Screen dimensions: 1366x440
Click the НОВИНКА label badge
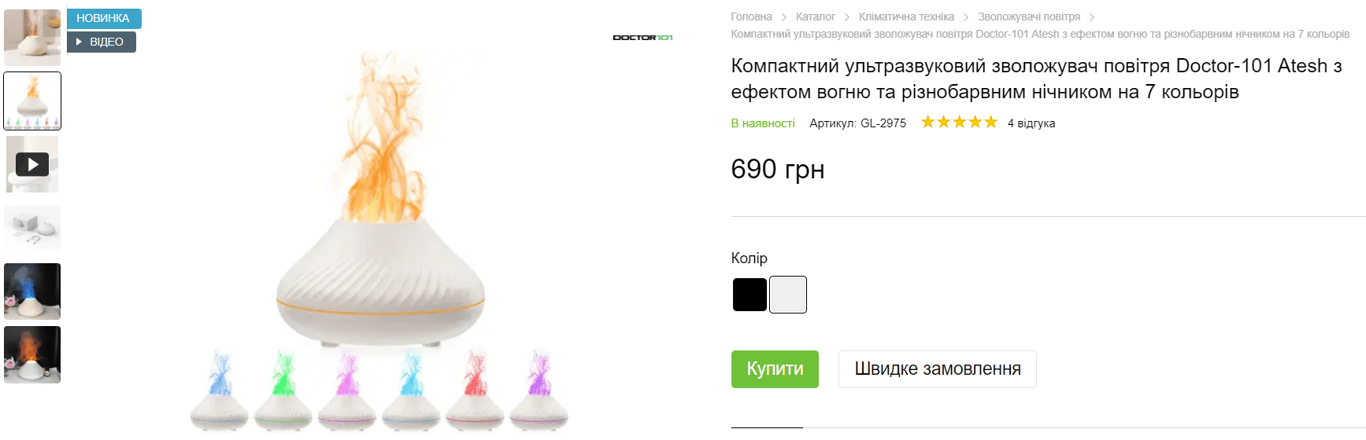104,18
